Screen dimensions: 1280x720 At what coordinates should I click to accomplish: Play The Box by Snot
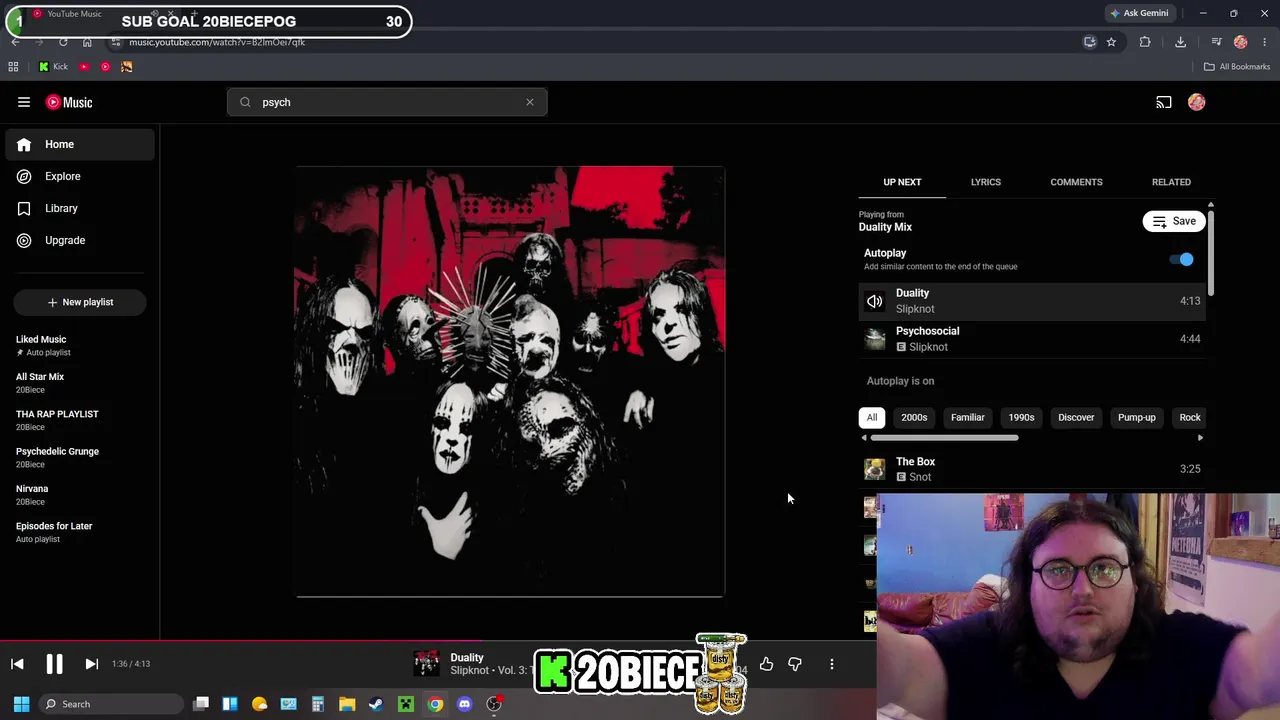tap(1032, 469)
